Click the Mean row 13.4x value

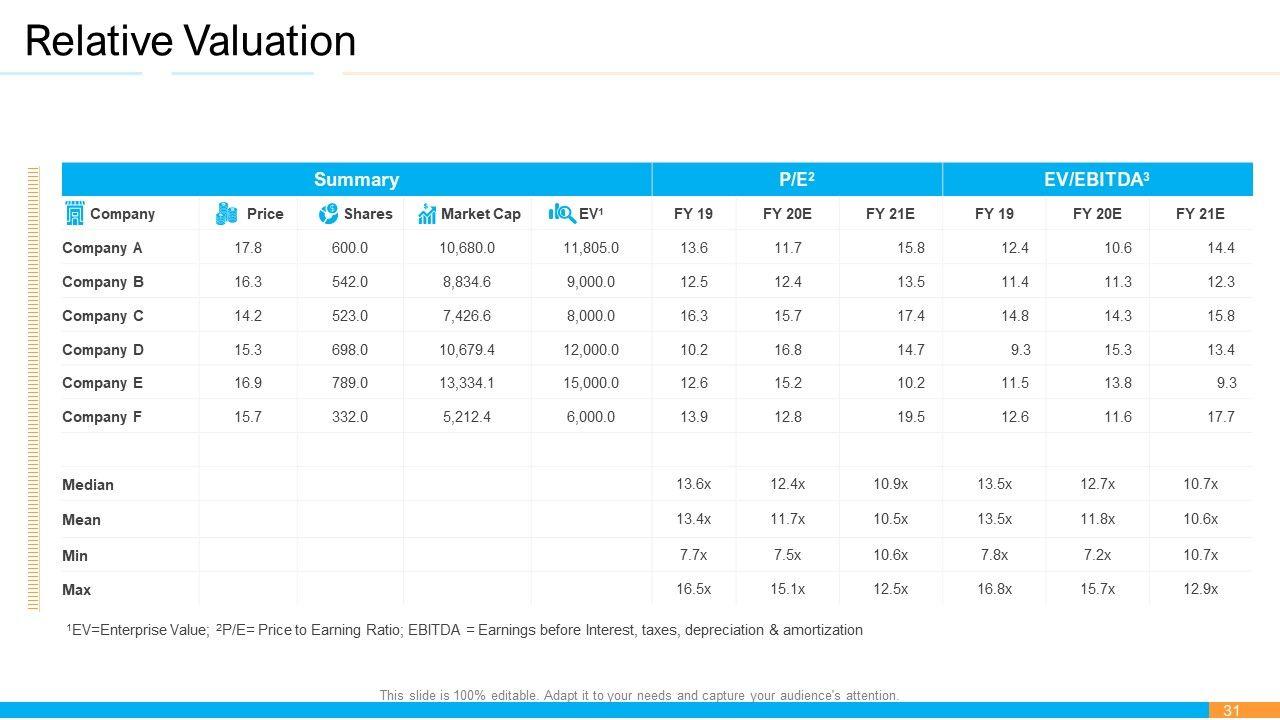click(693, 519)
